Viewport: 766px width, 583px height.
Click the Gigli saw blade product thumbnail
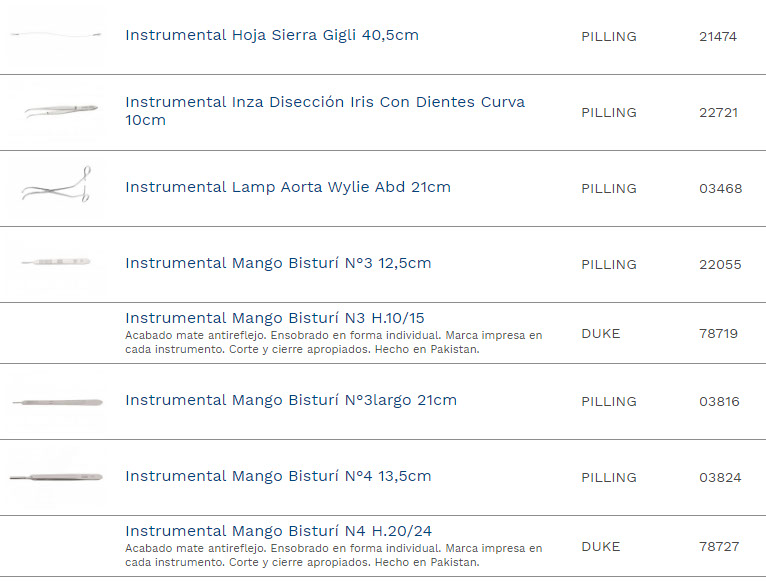(57, 36)
